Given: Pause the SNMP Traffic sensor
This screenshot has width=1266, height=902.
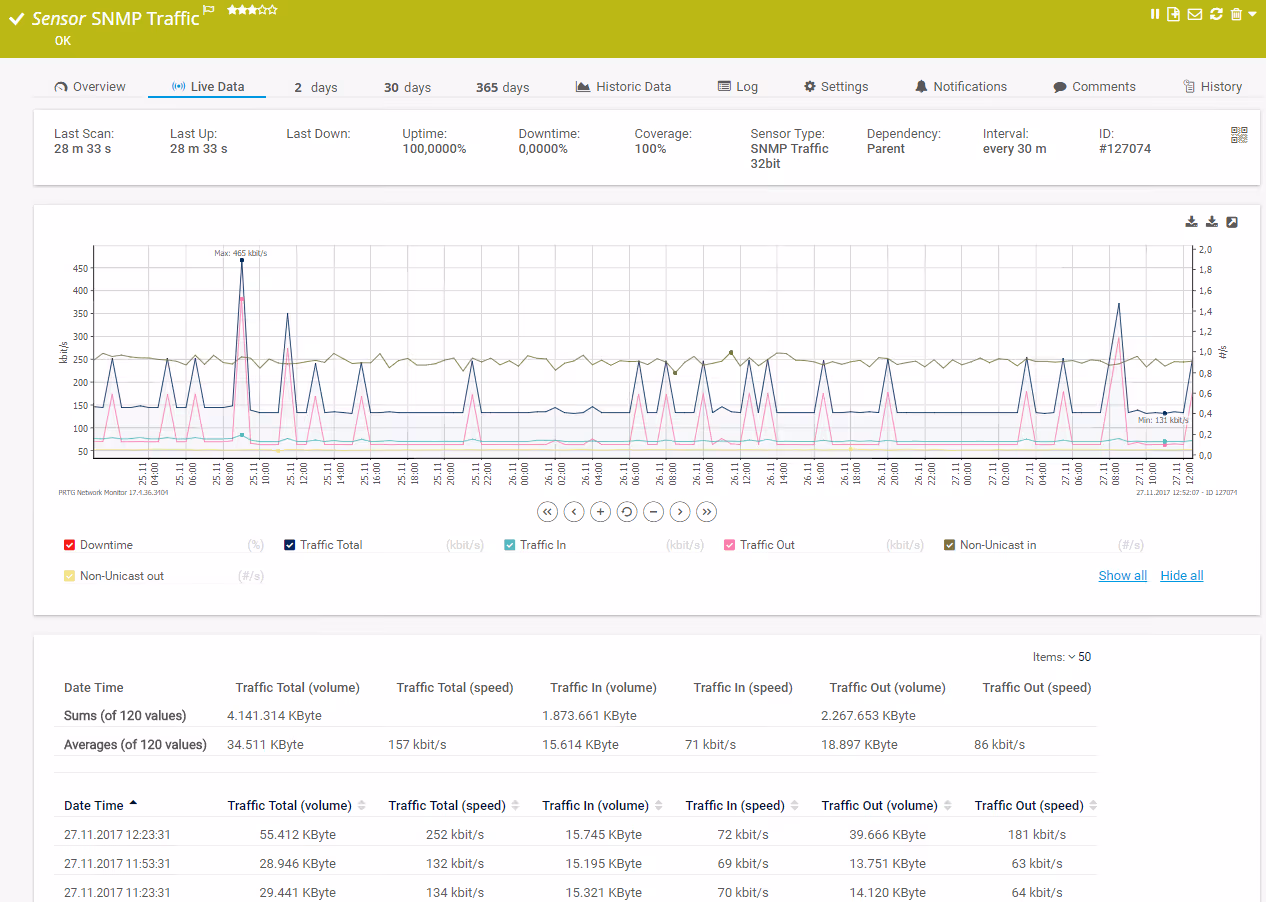Looking at the screenshot, I should [x=1155, y=14].
